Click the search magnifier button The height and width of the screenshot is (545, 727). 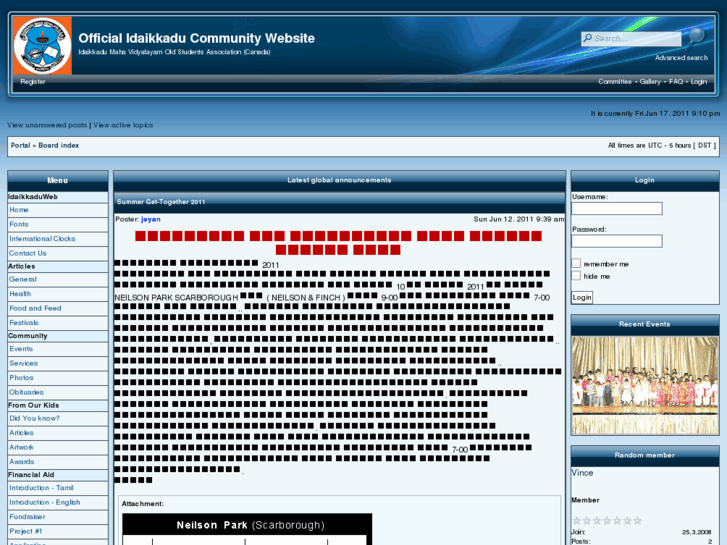(x=696, y=36)
